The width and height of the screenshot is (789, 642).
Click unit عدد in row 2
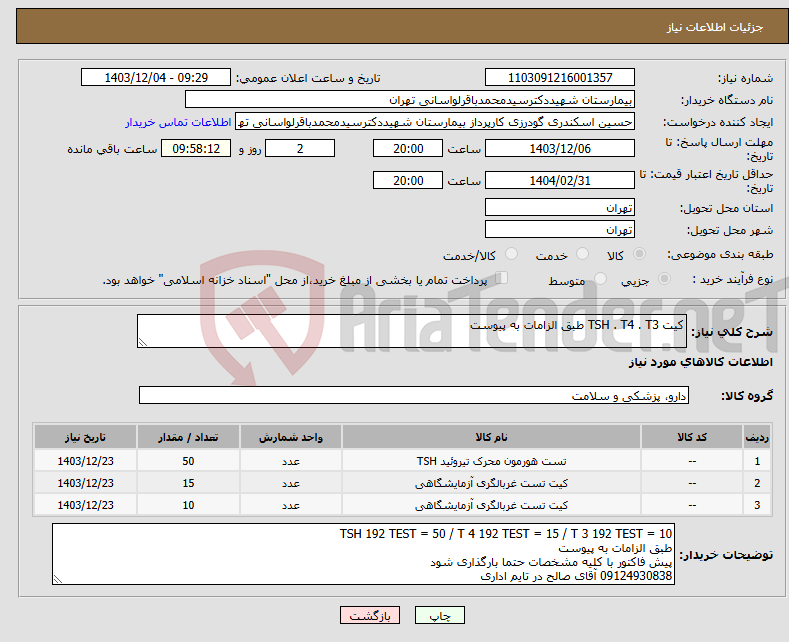(291, 483)
